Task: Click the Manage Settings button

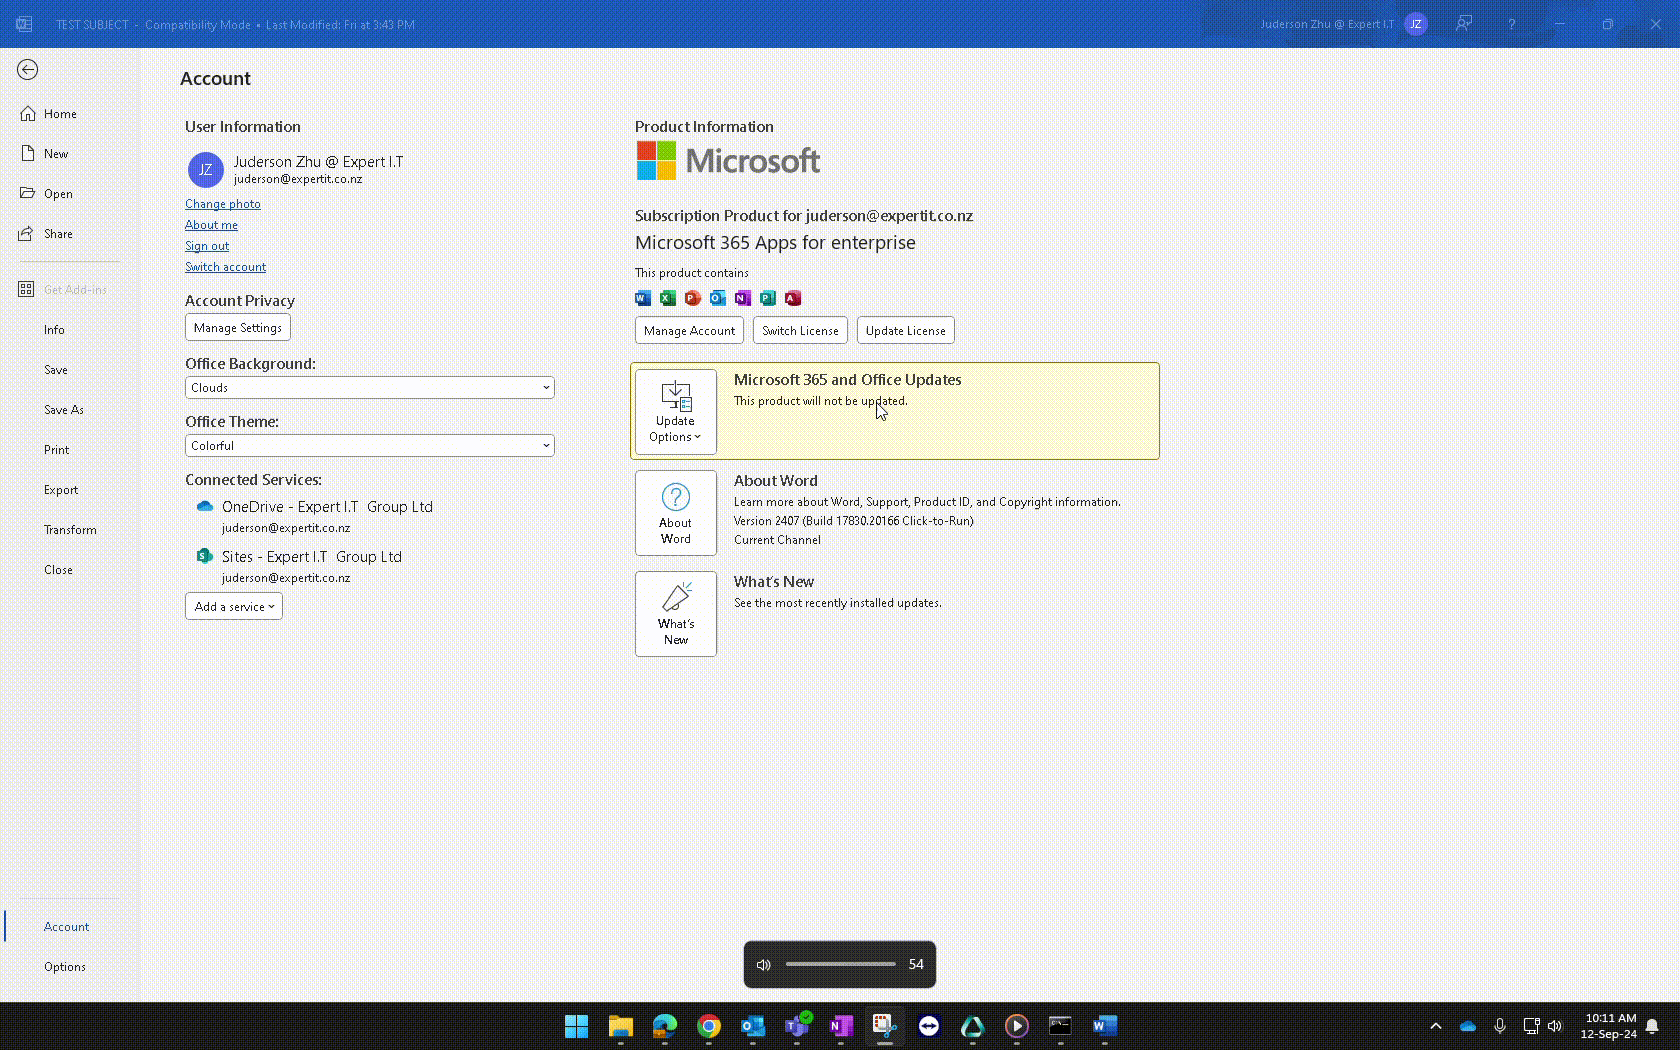Action: (238, 328)
